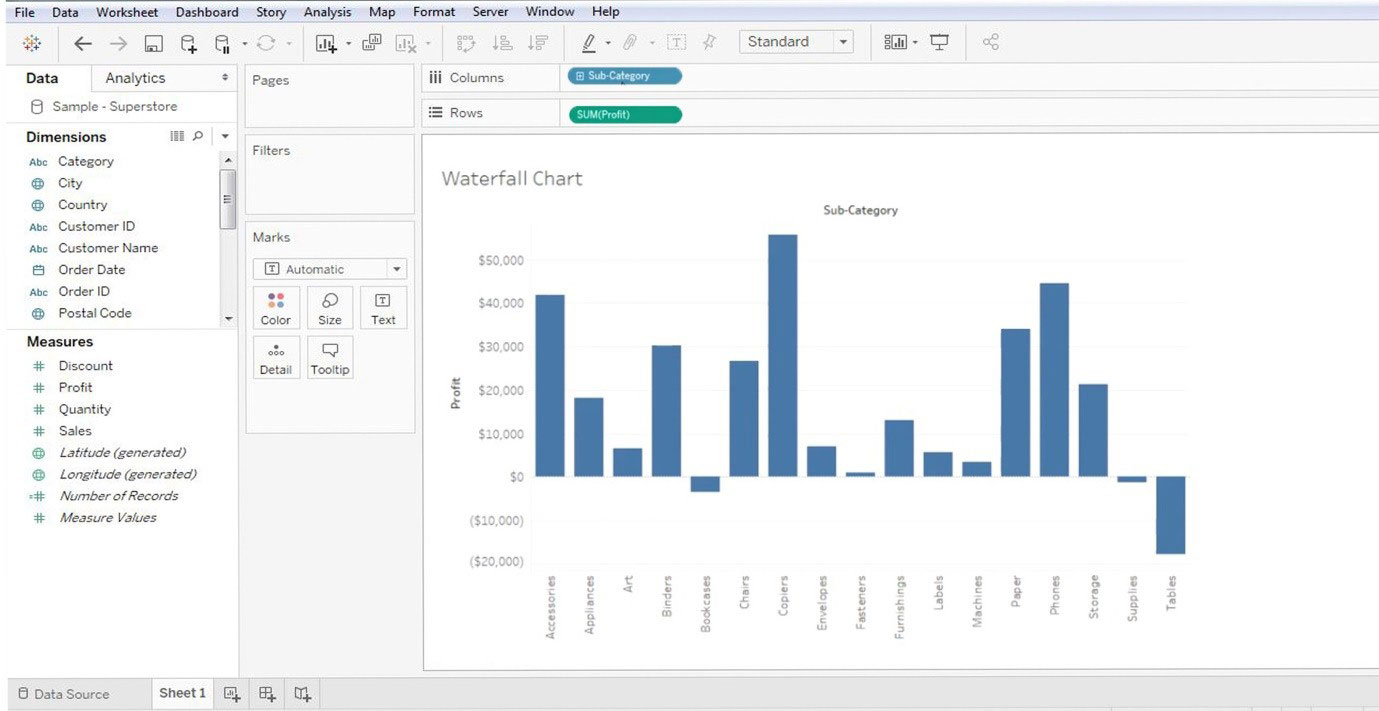Enter Presentation Mode from the toolbar
Viewport: 1379px width, 711px height.
(x=939, y=42)
